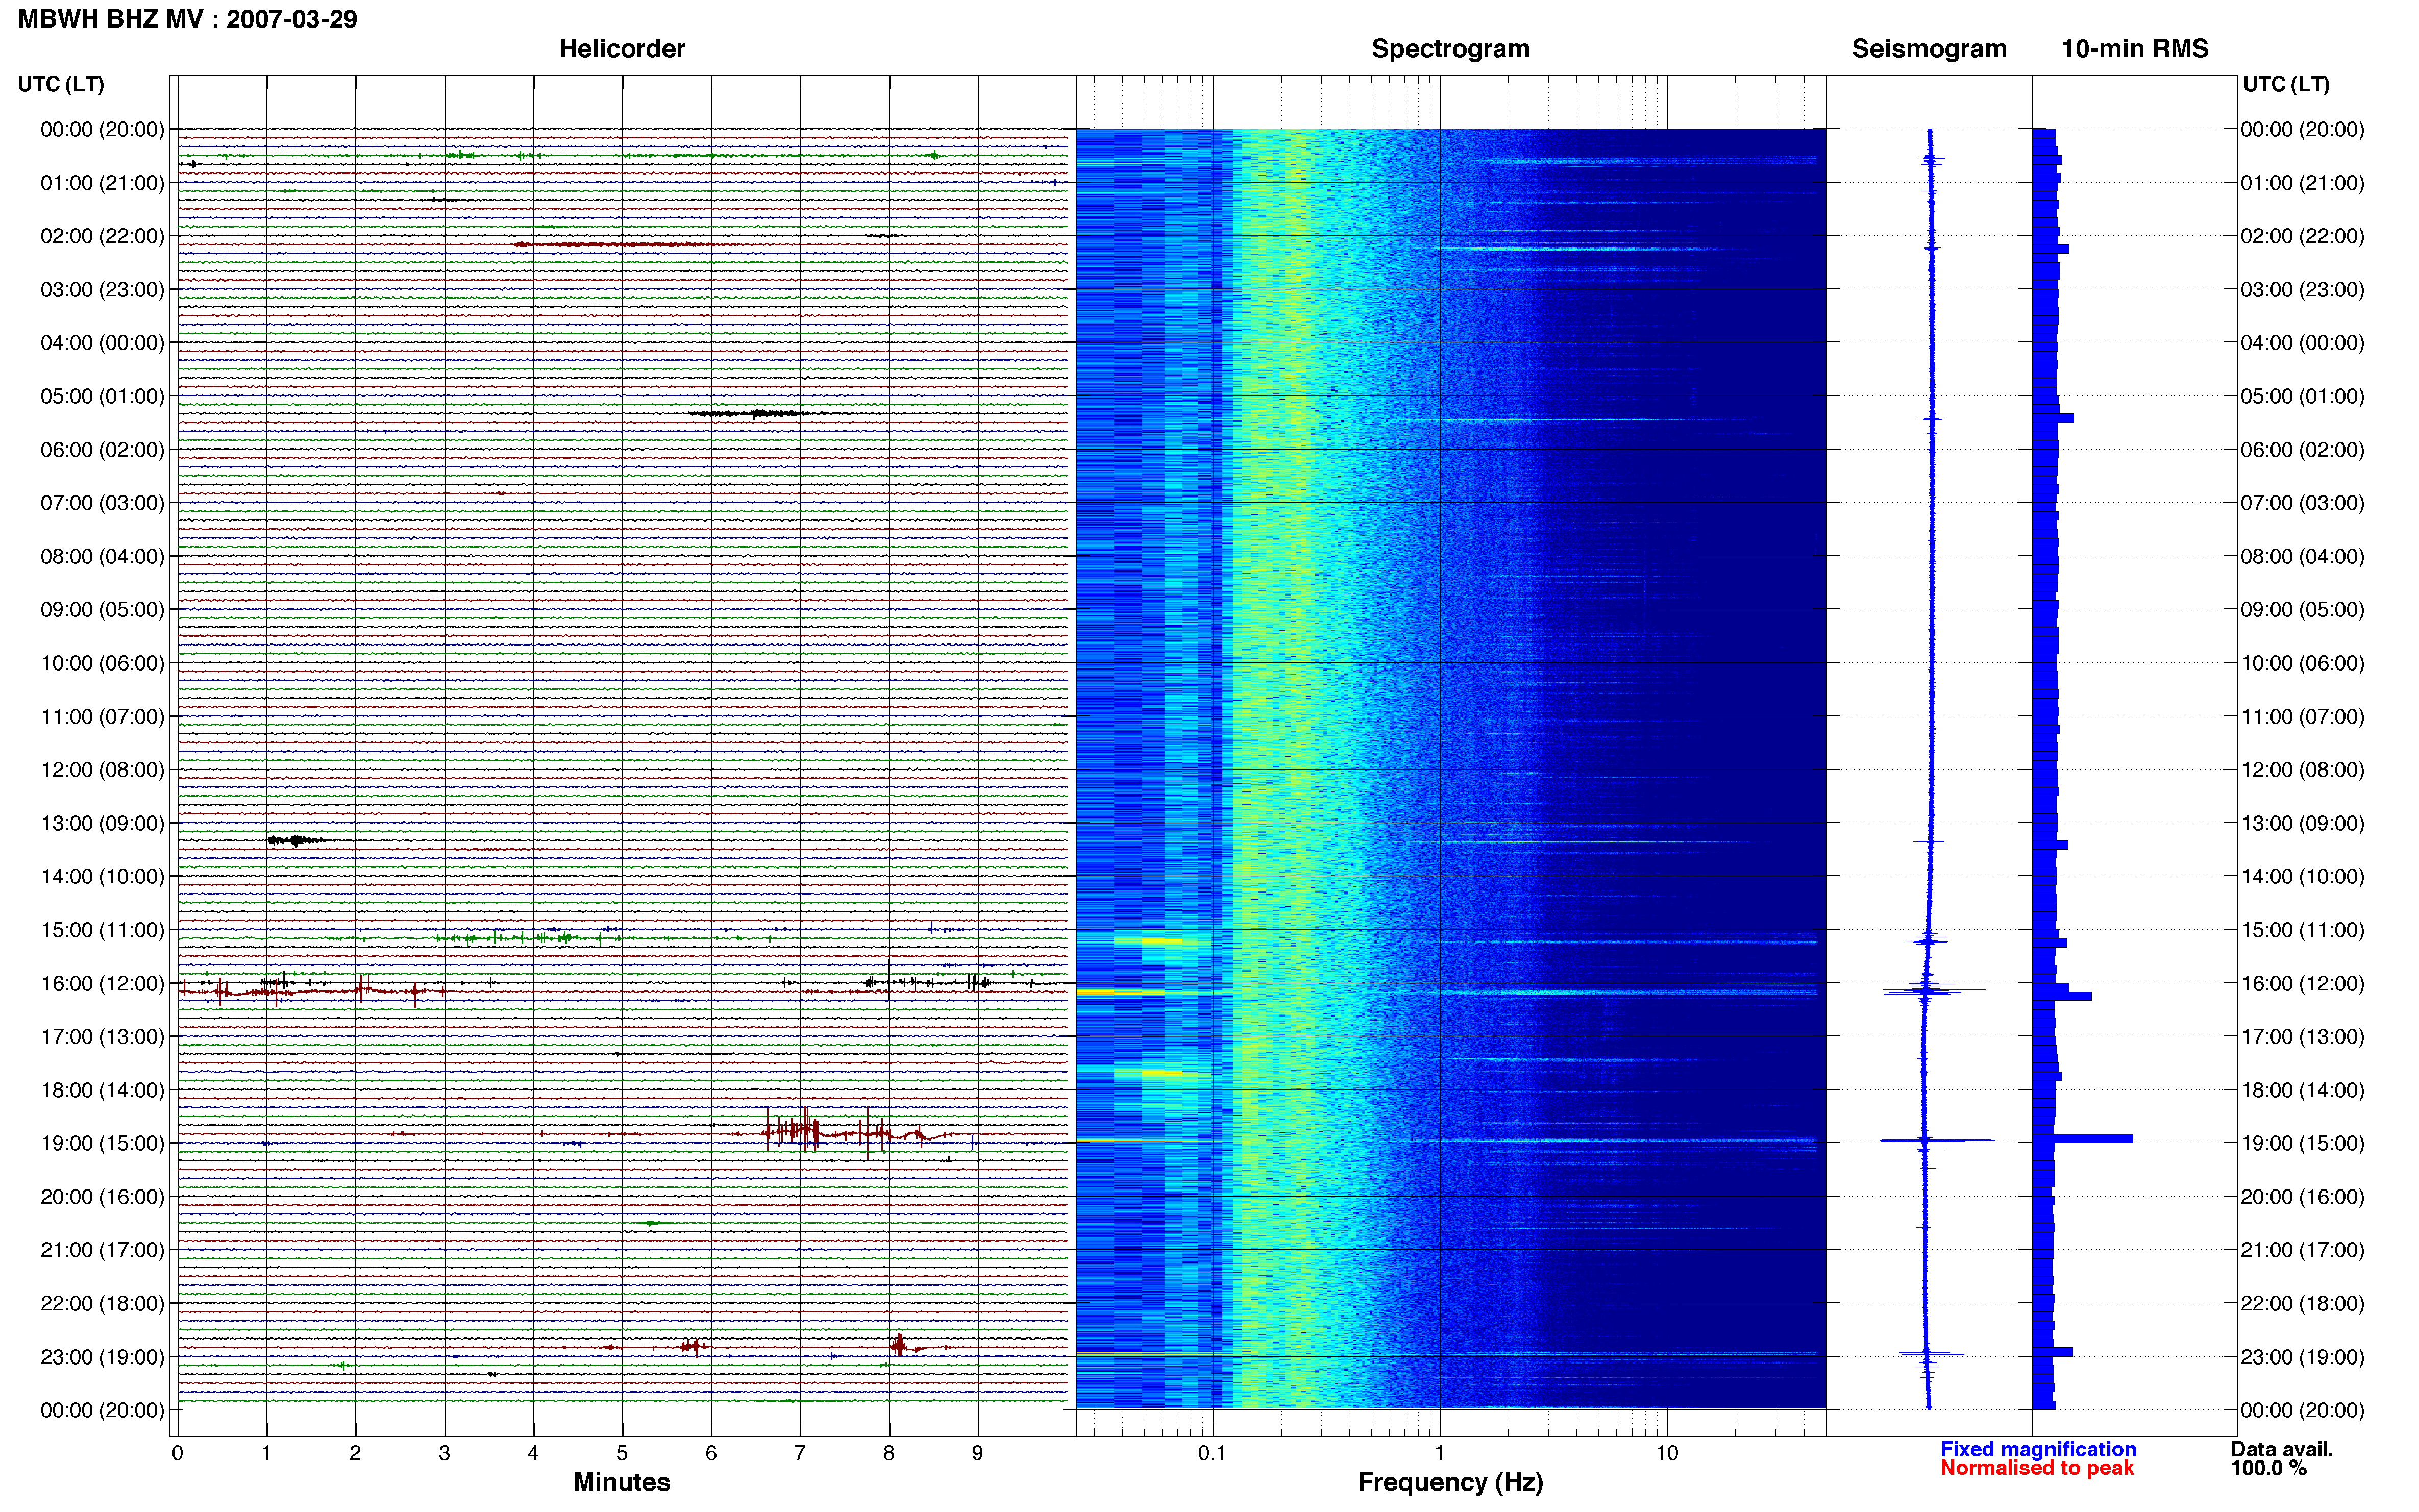
Task: Click the minute '5' tick label
Action: click(622, 1453)
